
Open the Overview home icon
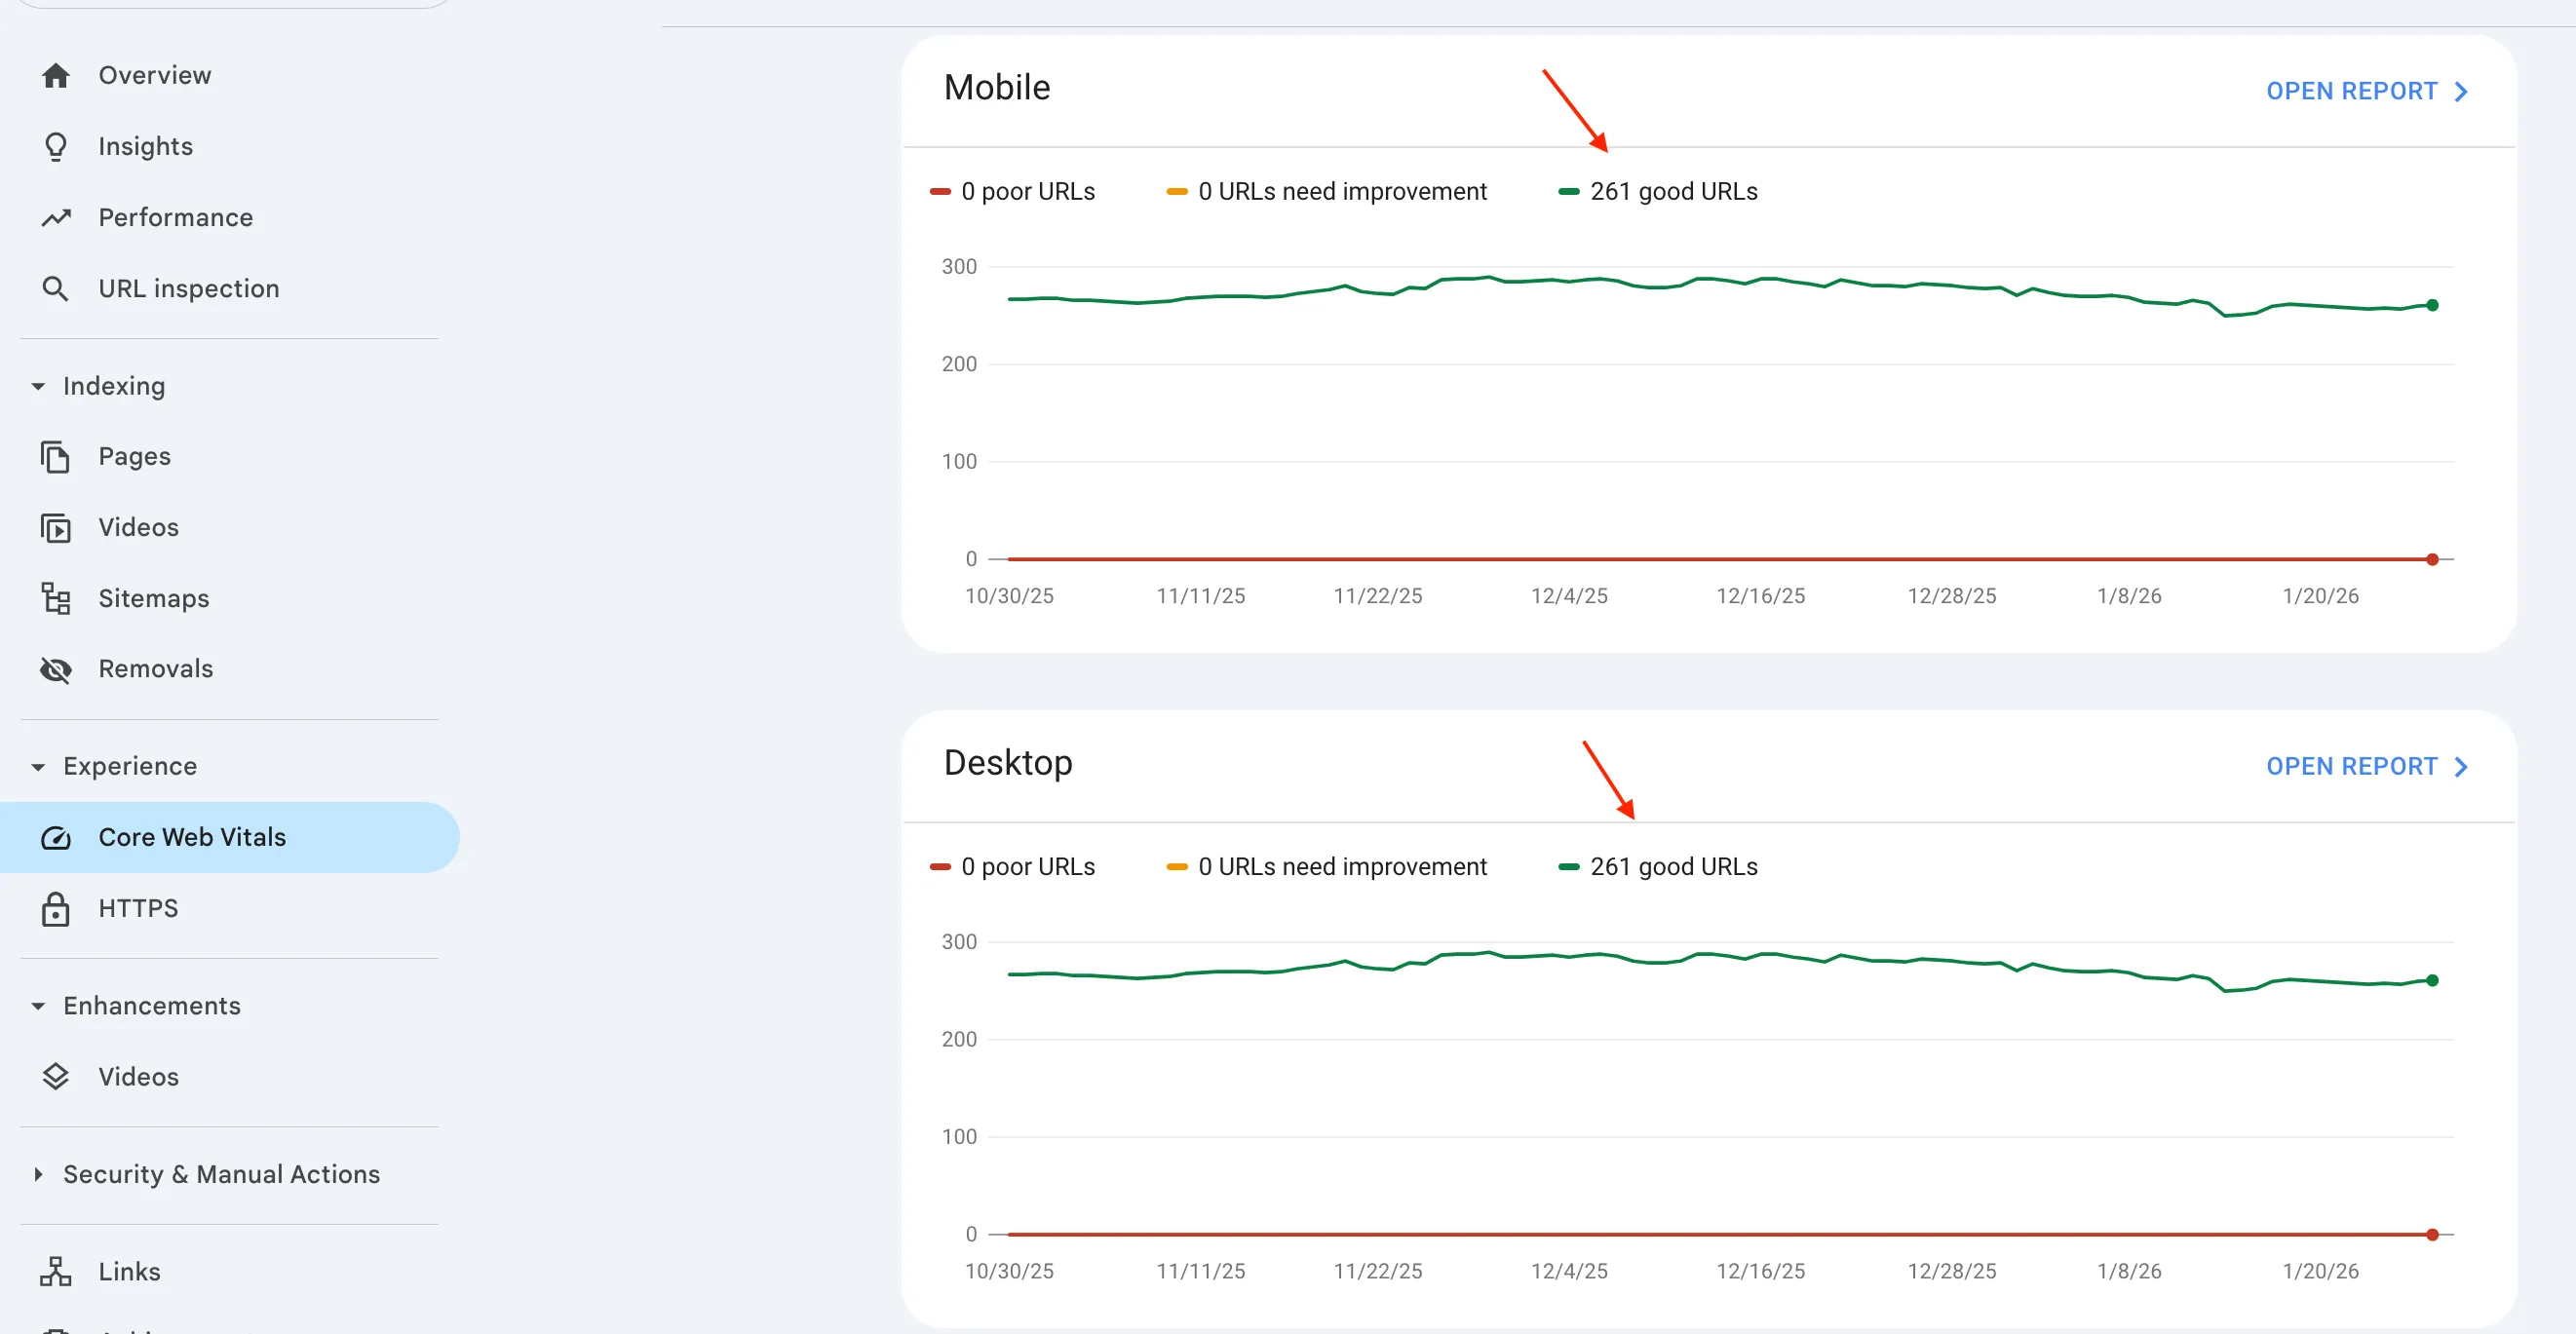click(56, 74)
